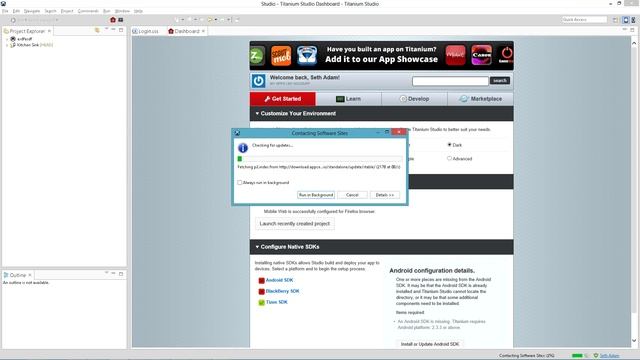
Task: Open the Edit menu
Action: coord(16,11)
